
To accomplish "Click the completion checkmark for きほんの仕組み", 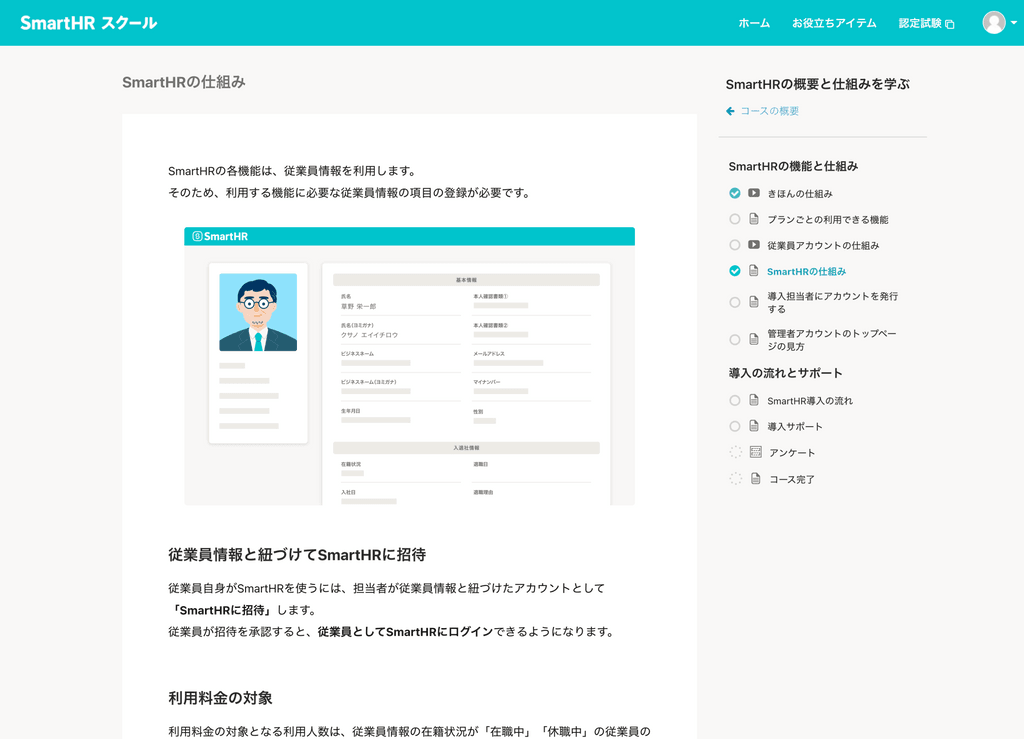I will 734,193.
